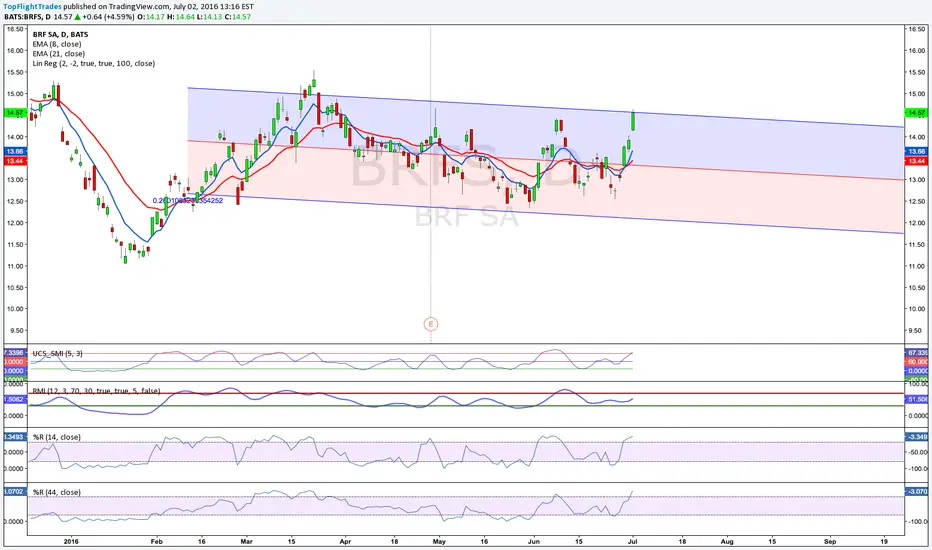This screenshot has width=932, height=550.
Task: Click the 'O:14.17' open value in header
Action: tap(151, 17)
